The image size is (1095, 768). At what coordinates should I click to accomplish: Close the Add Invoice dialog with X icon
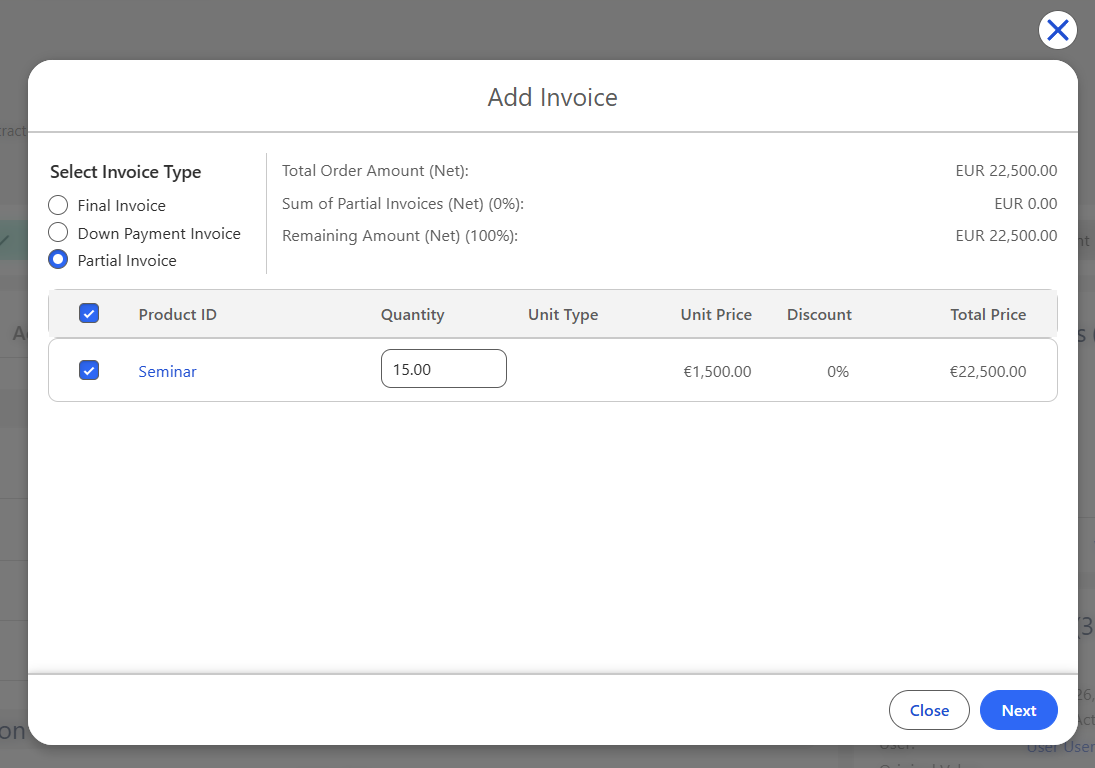coord(1057,30)
